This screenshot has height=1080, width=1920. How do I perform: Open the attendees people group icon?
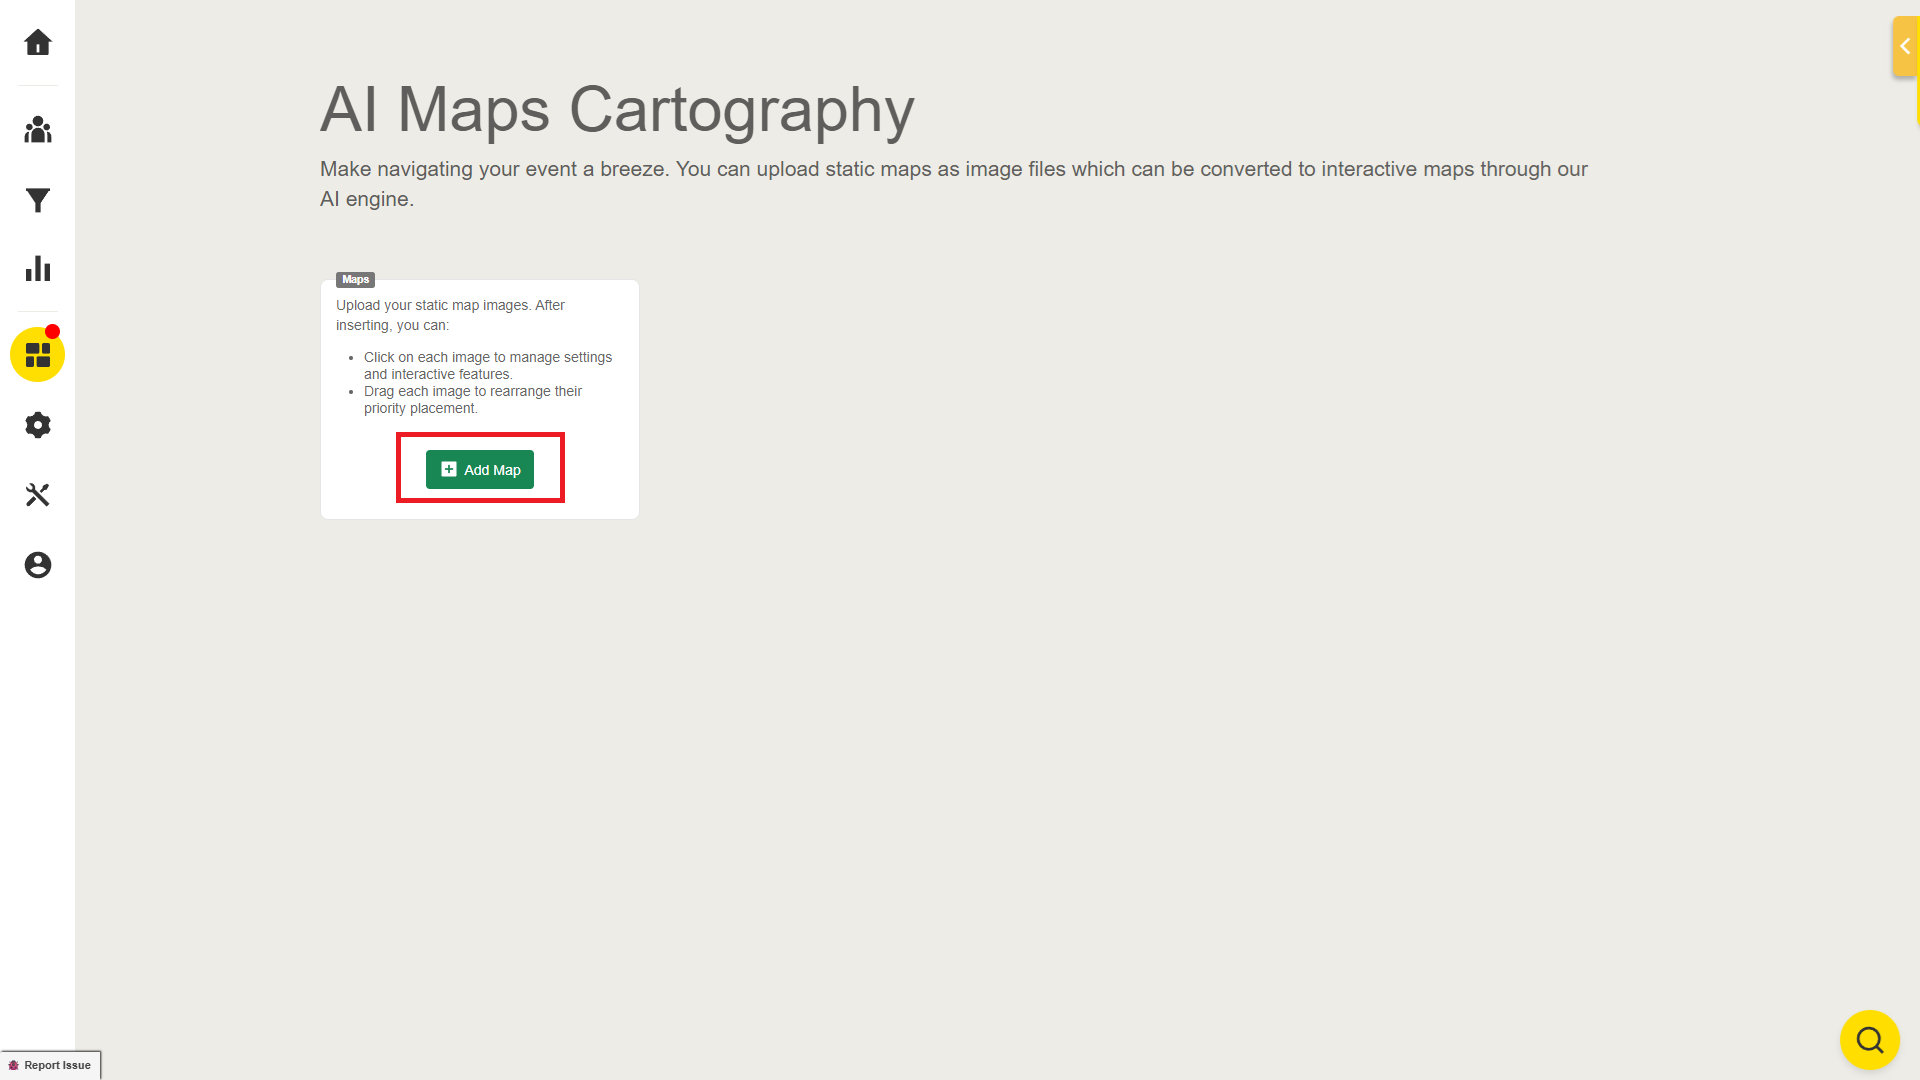point(38,130)
